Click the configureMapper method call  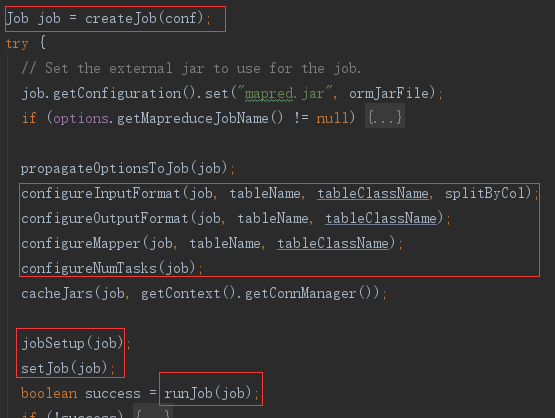click(81, 244)
